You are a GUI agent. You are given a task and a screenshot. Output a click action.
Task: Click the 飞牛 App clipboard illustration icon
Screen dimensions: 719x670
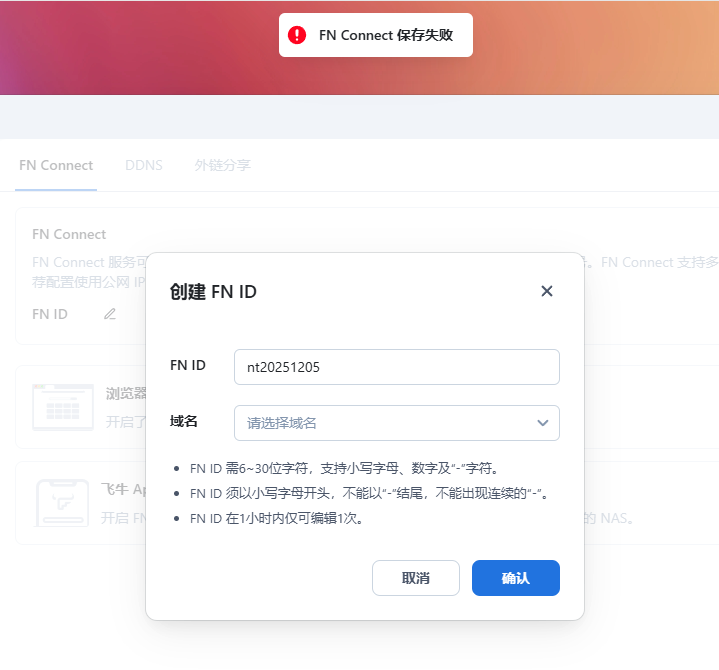tap(62, 503)
